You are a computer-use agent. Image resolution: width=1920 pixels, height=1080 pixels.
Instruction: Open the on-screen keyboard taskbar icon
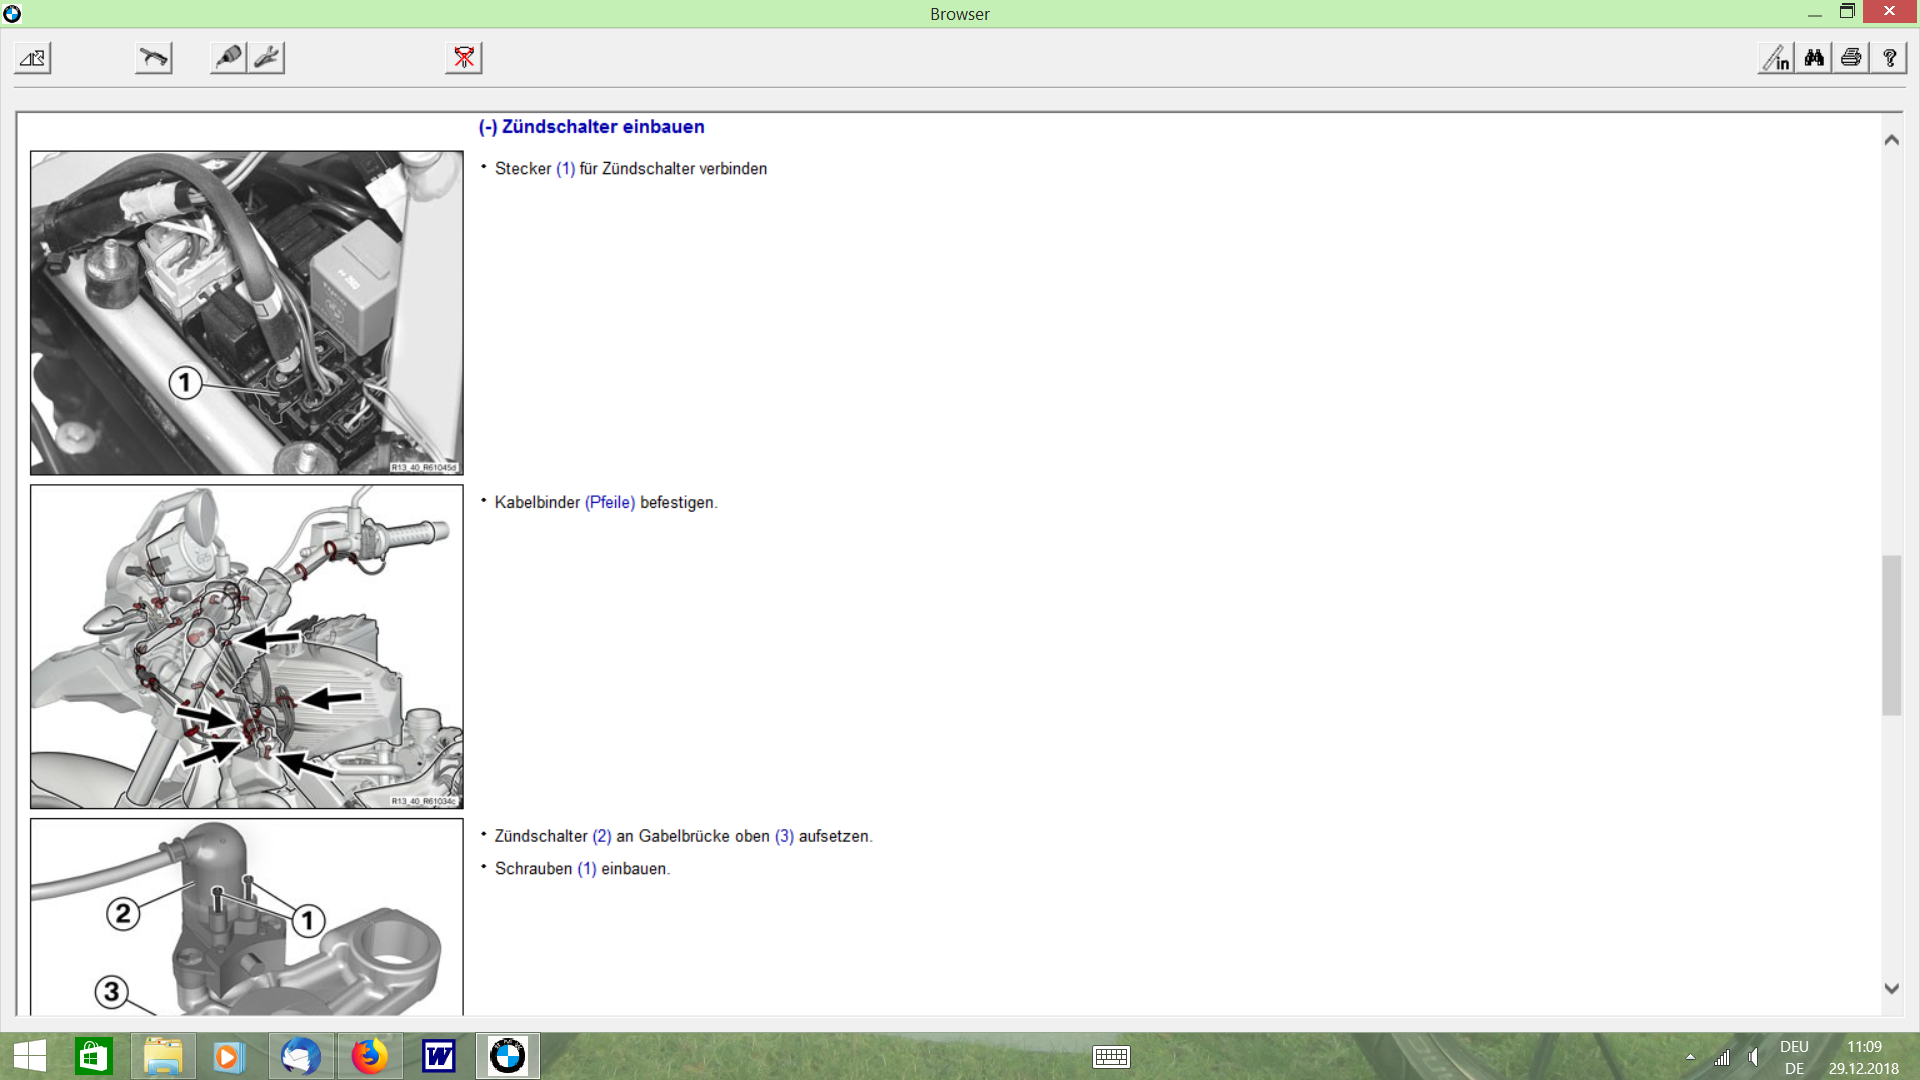pyautogui.click(x=1111, y=1057)
